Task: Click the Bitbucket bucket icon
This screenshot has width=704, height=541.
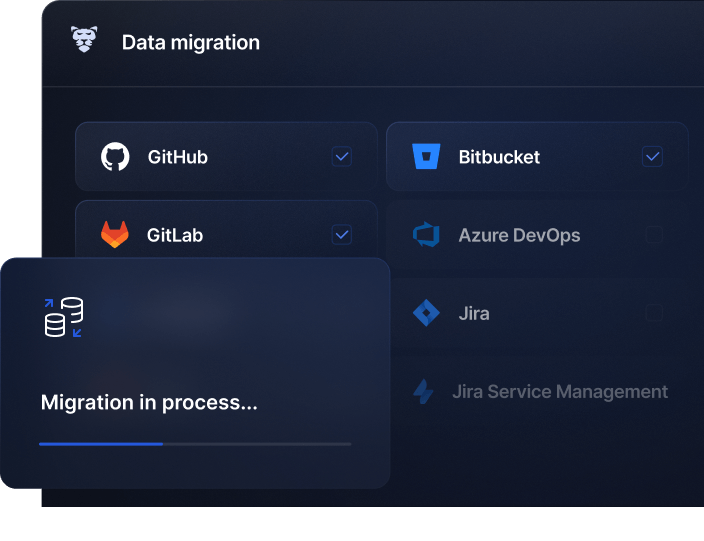Action: pos(426,157)
